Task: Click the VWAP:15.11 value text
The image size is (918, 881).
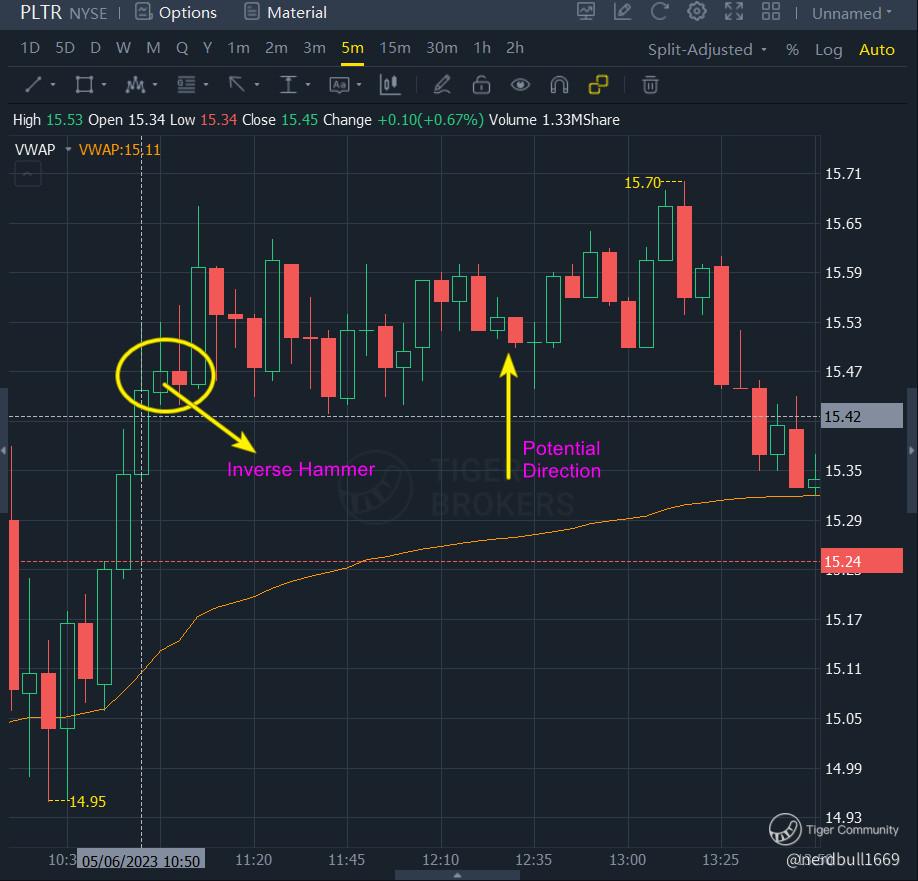Action: tap(119, 150)
